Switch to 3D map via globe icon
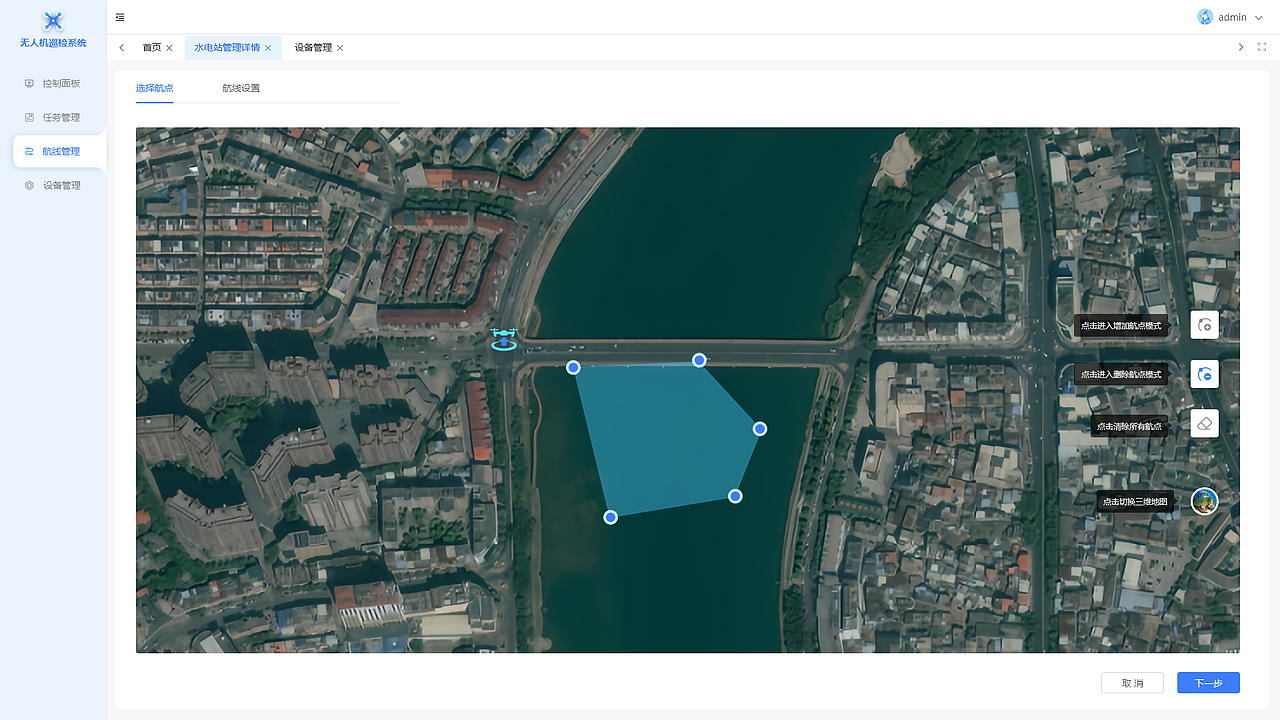The height and width of the screenshot is (720, 1280). (1205, 501)
